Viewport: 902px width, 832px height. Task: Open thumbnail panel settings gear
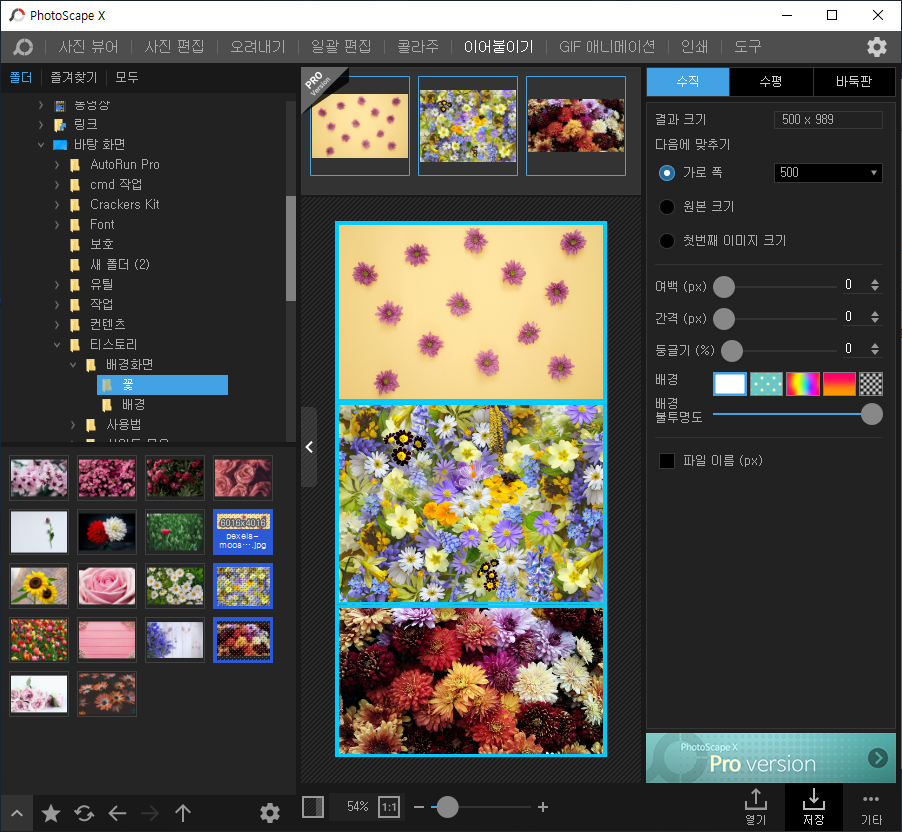[270, 813]
